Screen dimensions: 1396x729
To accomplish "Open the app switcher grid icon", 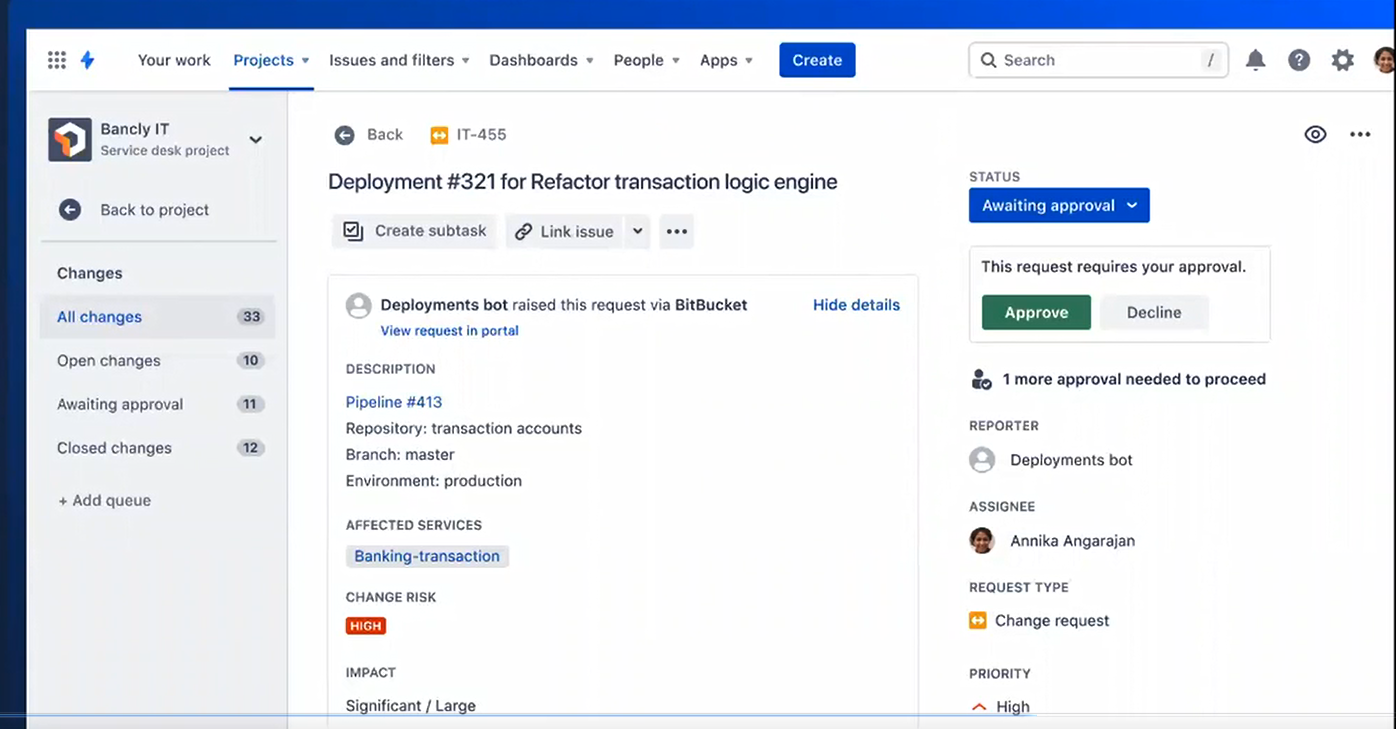I will [x=57, y=60].
